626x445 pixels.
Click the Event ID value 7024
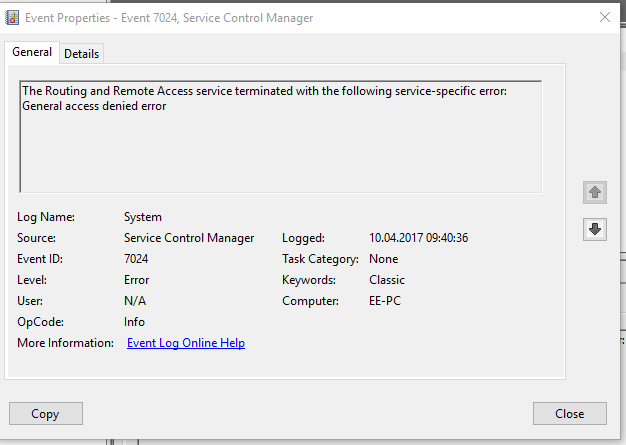pos(136,259)
